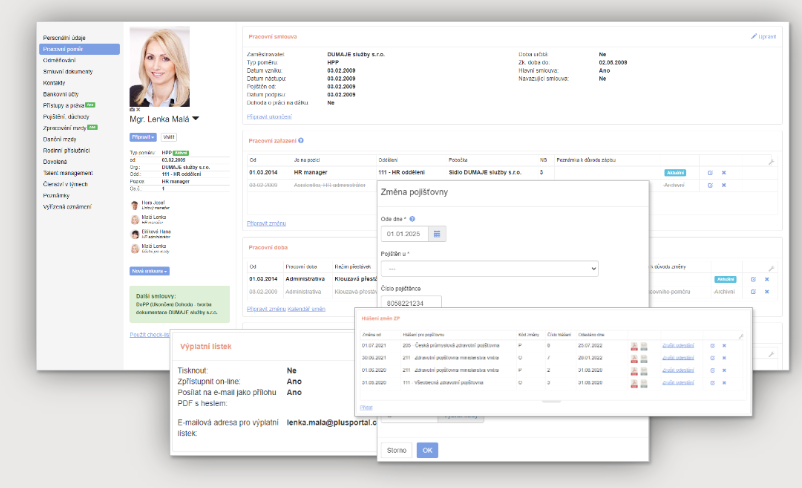Click the Ode dne date field
The height and width of the screenshot is (488, 802).
pyautogui.click(x=405, y=234)
